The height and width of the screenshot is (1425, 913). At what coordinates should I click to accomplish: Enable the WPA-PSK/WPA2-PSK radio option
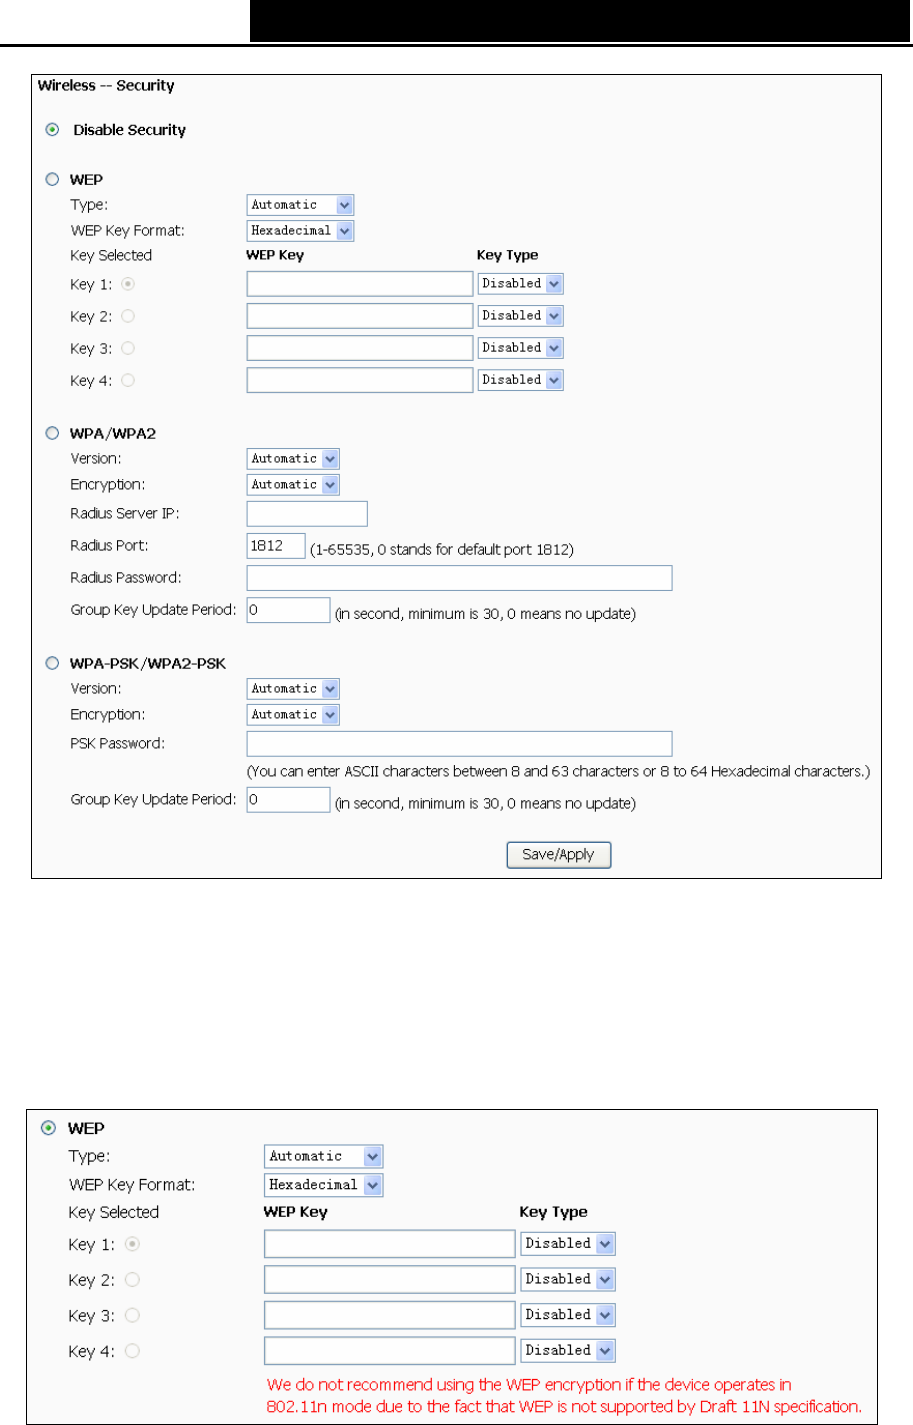(52, 664)
